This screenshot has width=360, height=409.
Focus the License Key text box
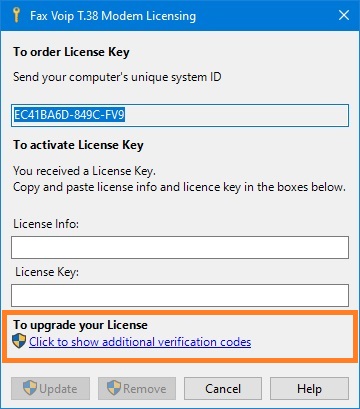click(x=180, y=295)
